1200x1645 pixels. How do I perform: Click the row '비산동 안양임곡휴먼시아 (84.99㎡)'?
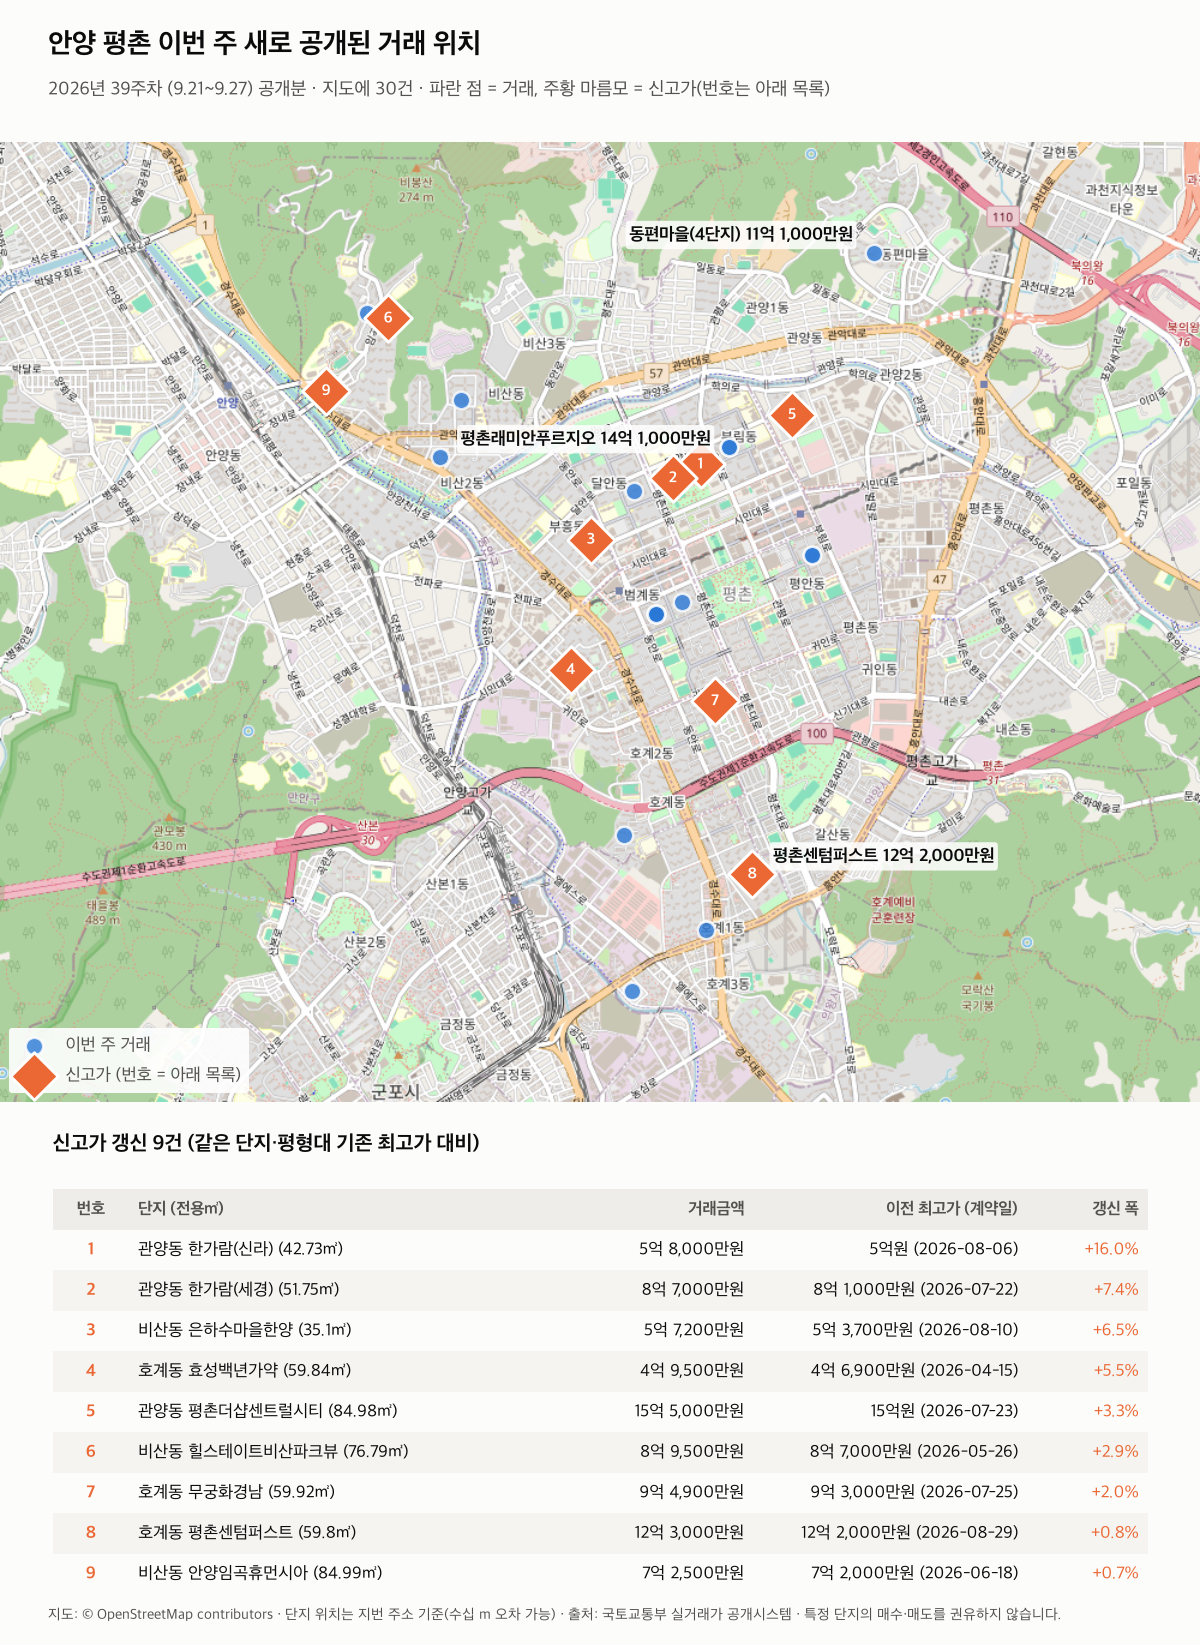tap(600, 1573)
